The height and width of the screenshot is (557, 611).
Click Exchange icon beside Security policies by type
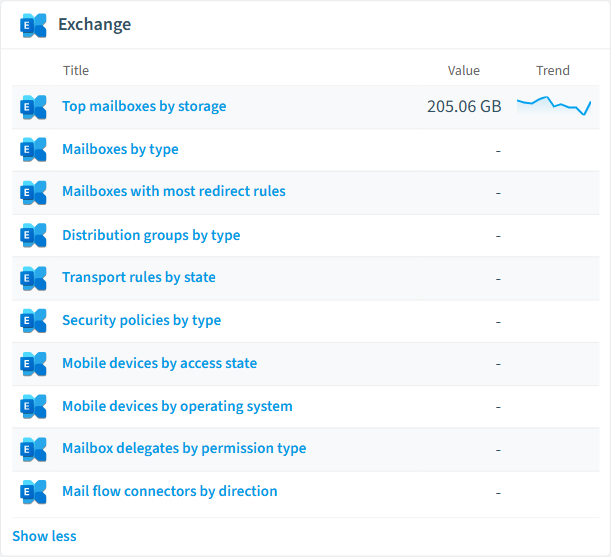click(33, 320)
